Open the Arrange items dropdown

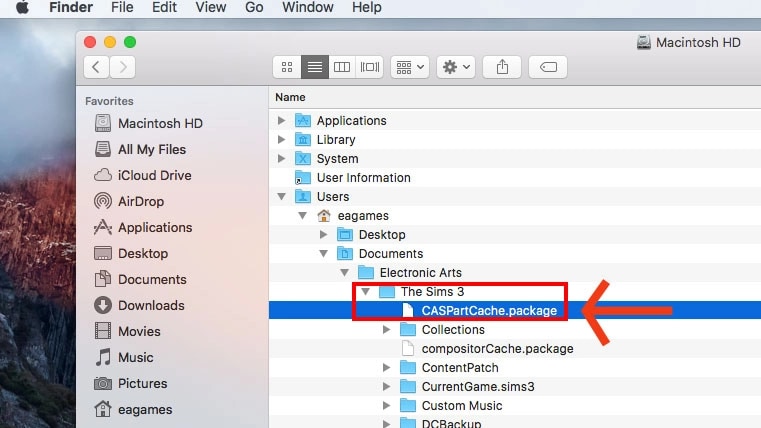pyautogui.click(x=410, y=67)
